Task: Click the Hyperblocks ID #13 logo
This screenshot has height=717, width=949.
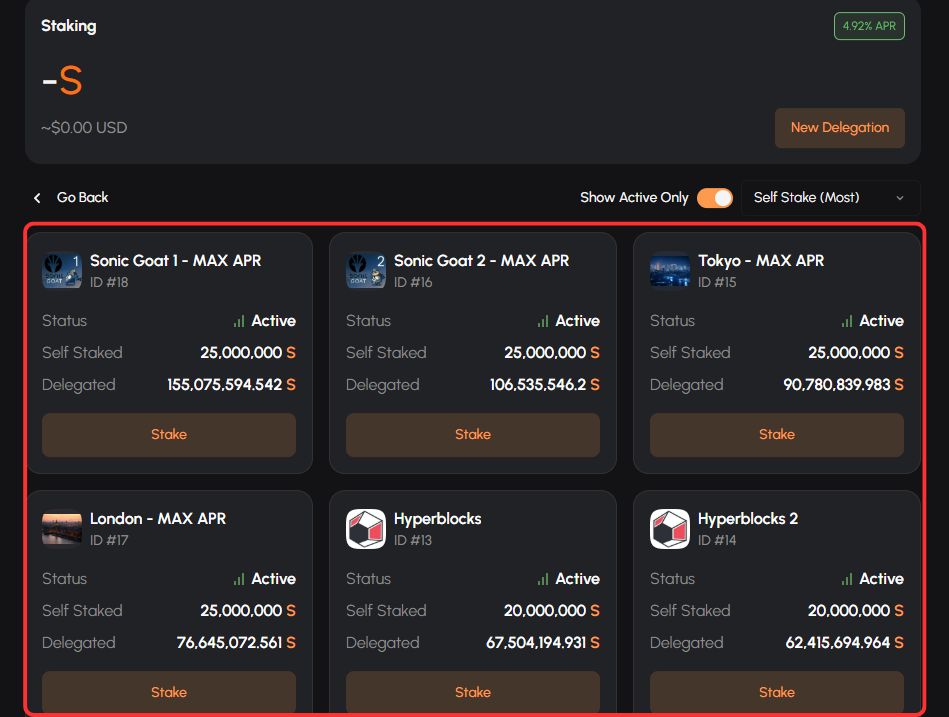Action: [x=366, y=528]
